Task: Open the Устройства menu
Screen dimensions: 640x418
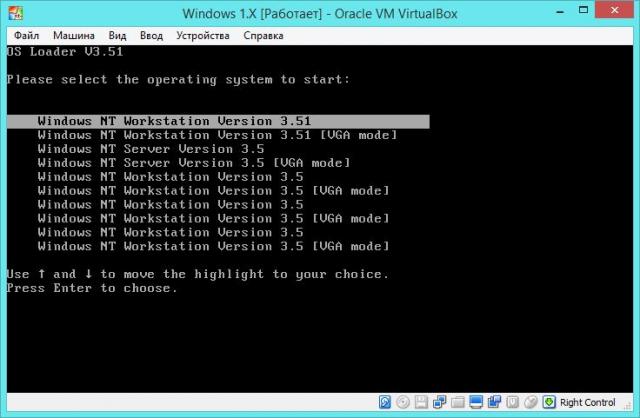Action: 202,36
